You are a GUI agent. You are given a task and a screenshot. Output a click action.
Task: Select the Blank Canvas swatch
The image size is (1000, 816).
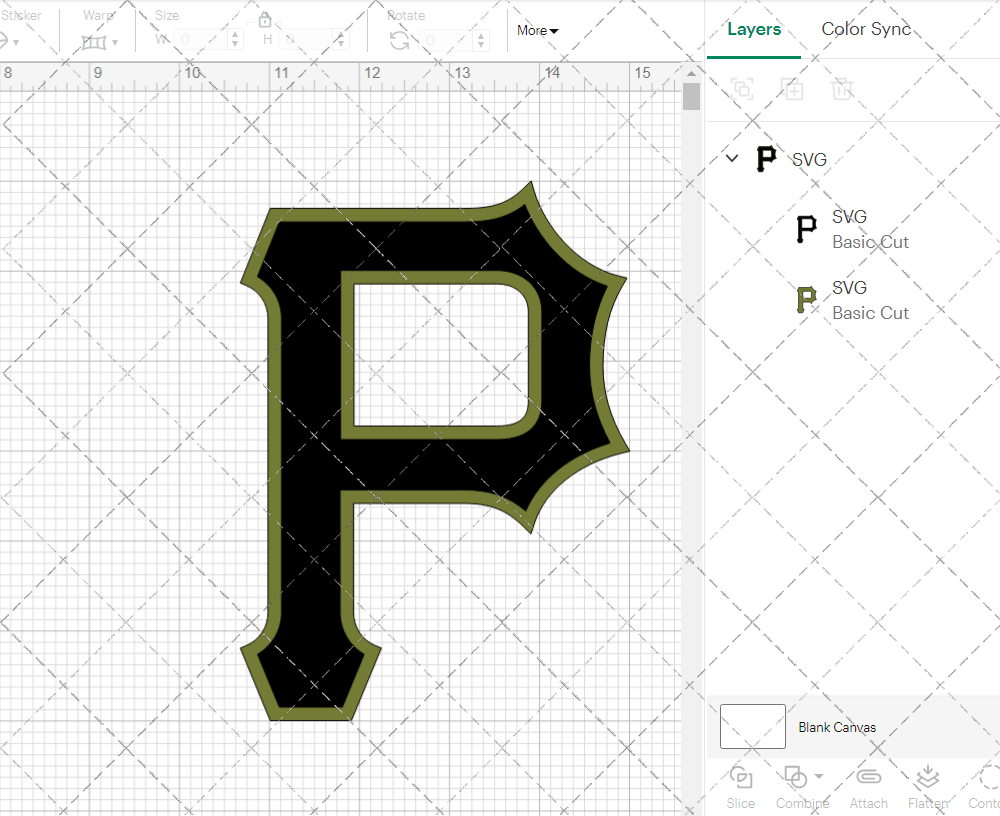(x=753, y=727)
